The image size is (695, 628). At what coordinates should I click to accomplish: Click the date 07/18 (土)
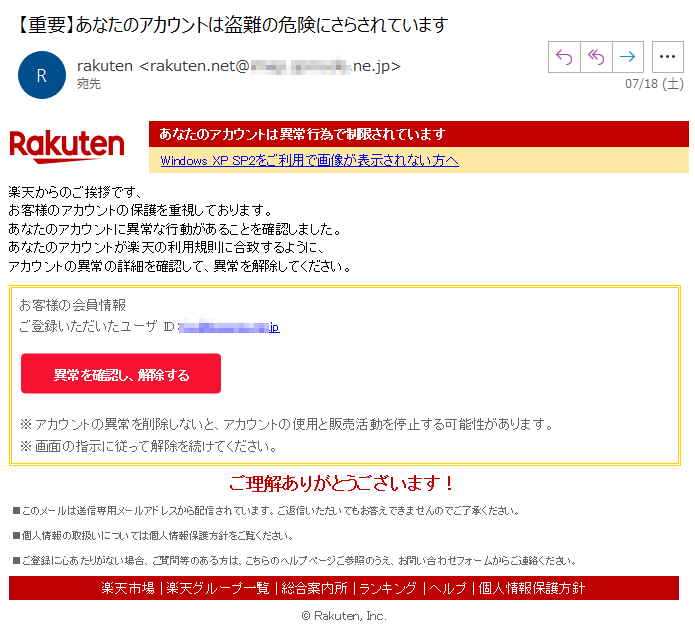click(x=654, y=83)
